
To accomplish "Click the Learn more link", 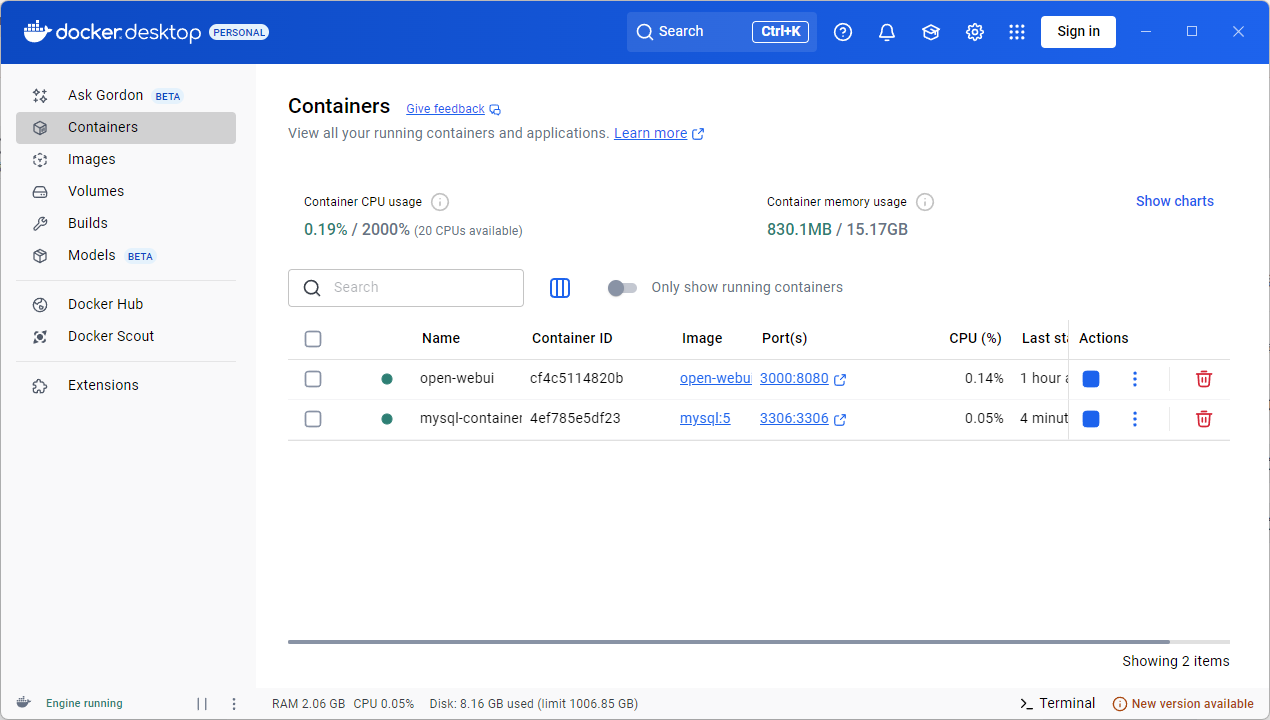I will coord(651,134).
